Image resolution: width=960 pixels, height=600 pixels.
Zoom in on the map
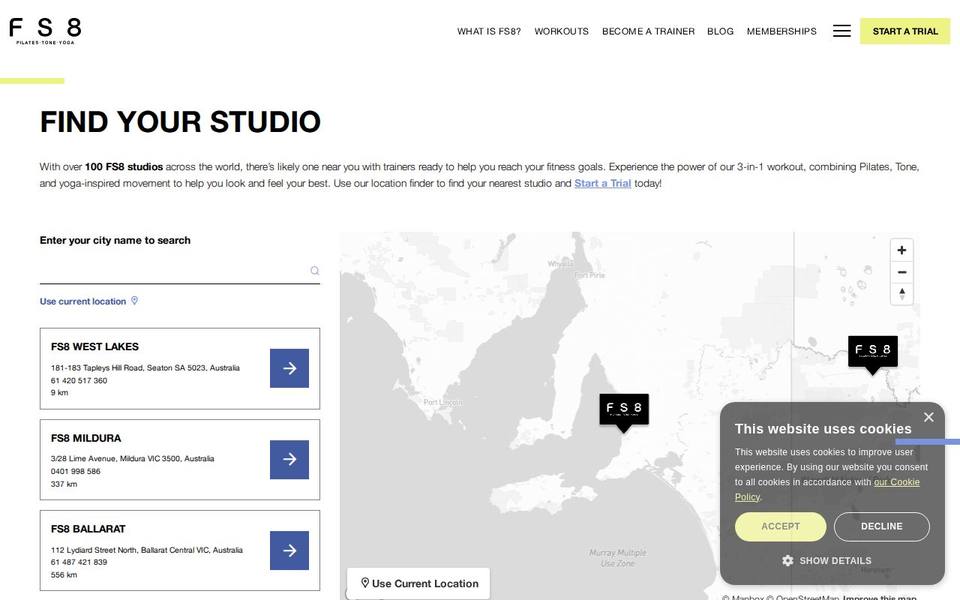[901, 250]
